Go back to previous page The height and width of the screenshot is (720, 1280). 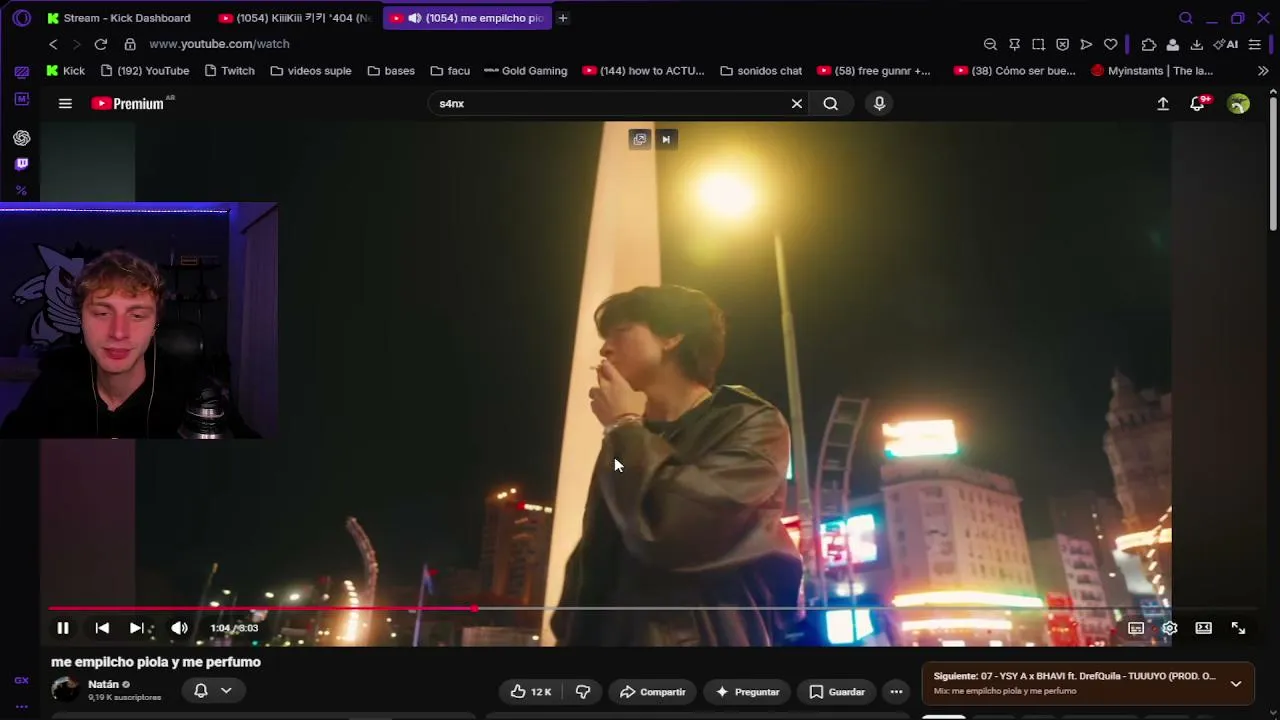(53, 44)
